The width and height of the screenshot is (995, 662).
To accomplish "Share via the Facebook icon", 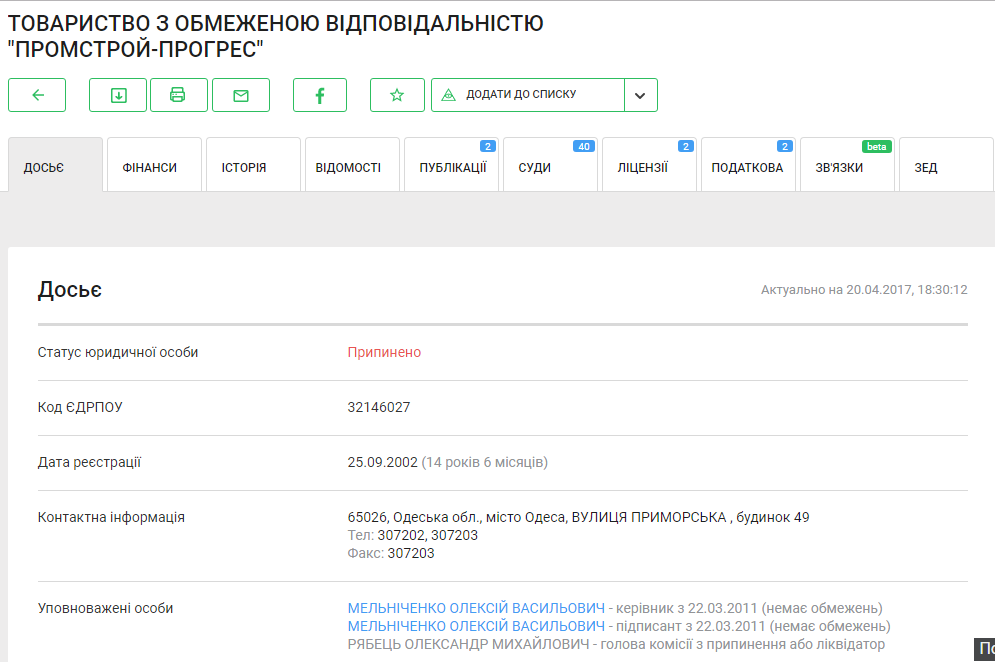I will (x=320, y=95).
